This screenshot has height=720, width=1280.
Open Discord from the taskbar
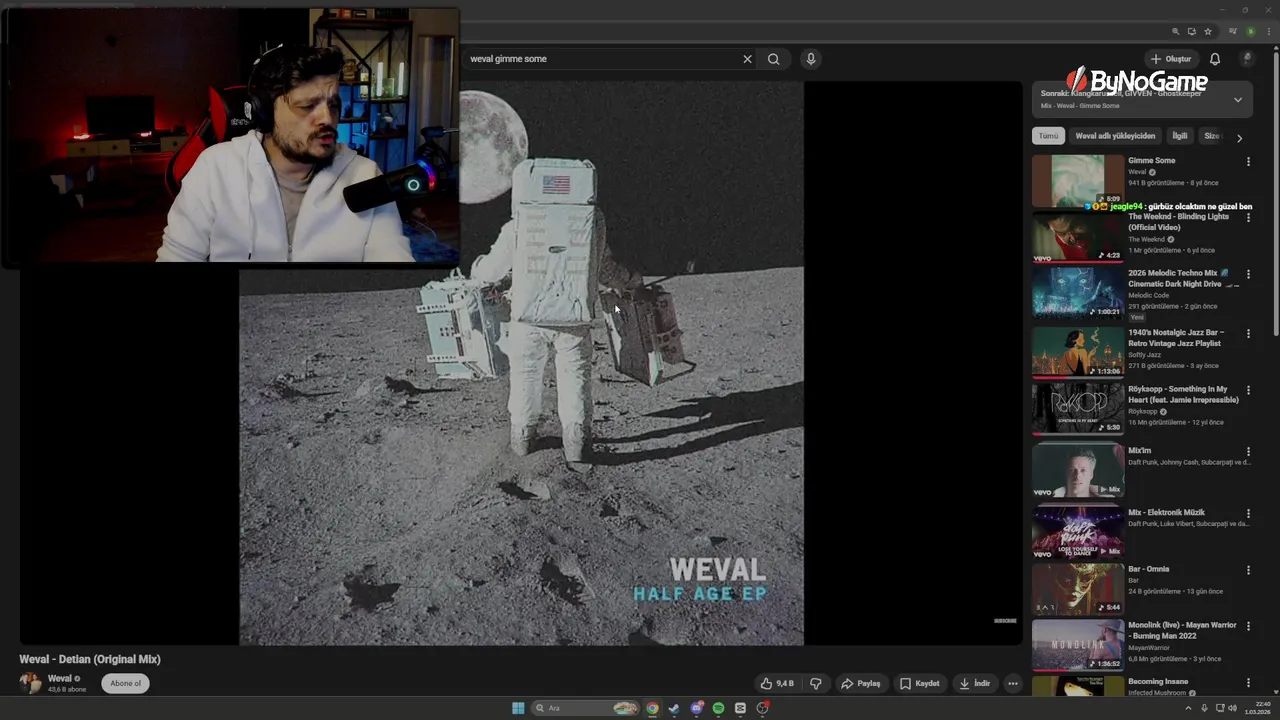pyautogui.click(x=696, y=708)
